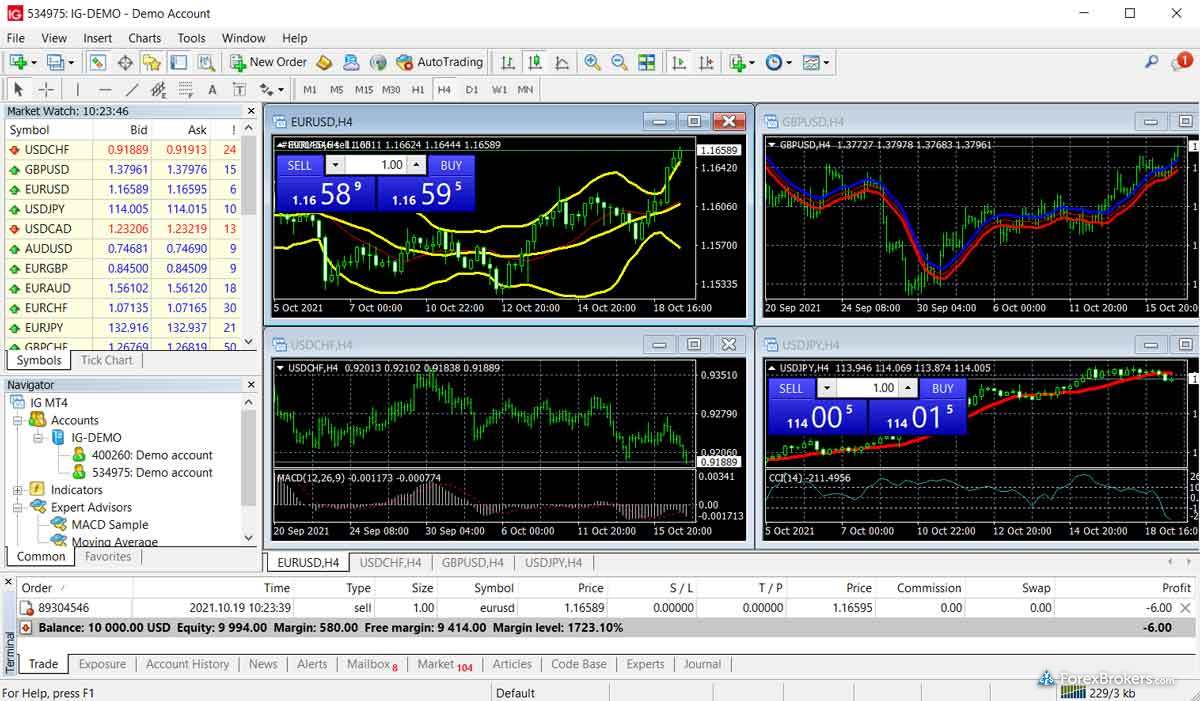This screenshot has width=1200, height=701.
Task: Expand the Indicators tree node
Action: [x=18, y=490]
